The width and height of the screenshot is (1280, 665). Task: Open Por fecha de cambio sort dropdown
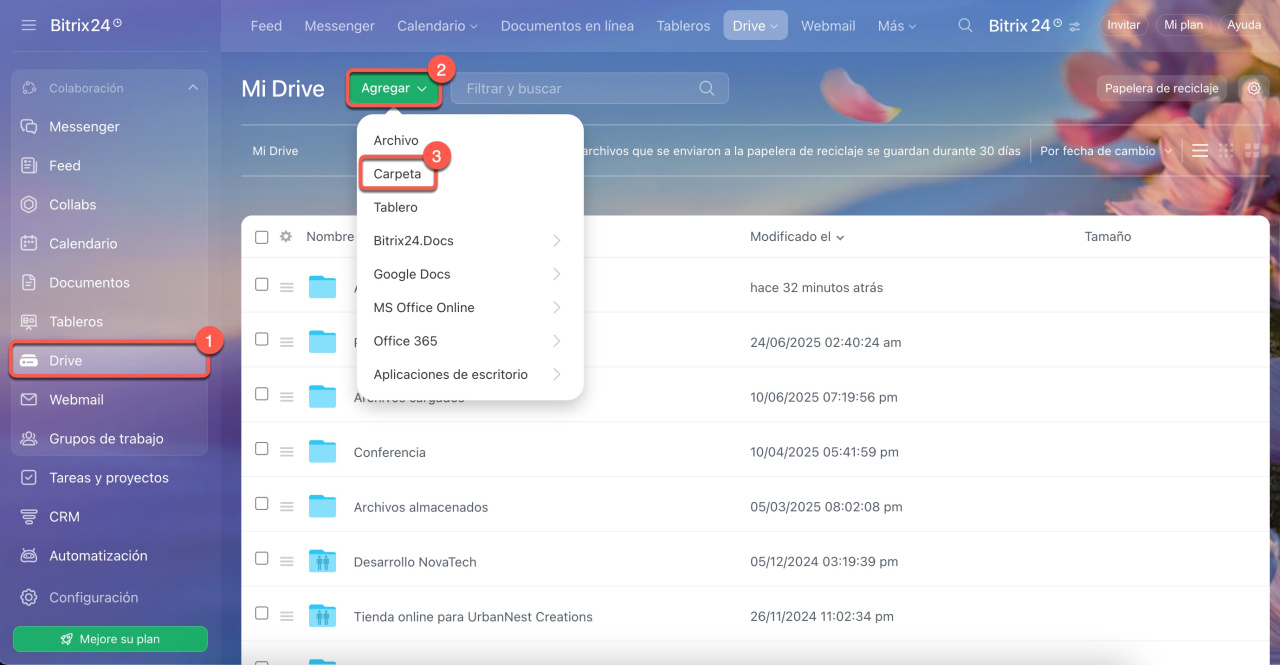pyautogui.click(x=1106, y=151)
